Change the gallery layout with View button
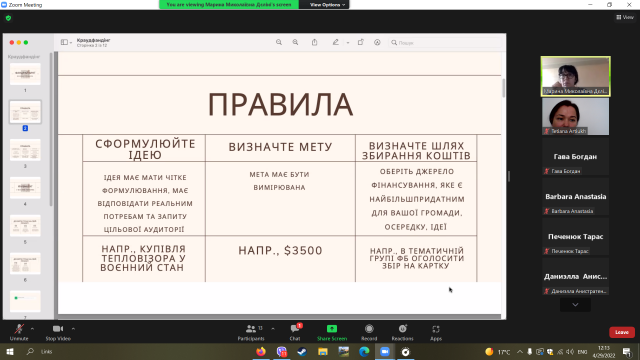640x360 pixels. [x=625, y=17]
